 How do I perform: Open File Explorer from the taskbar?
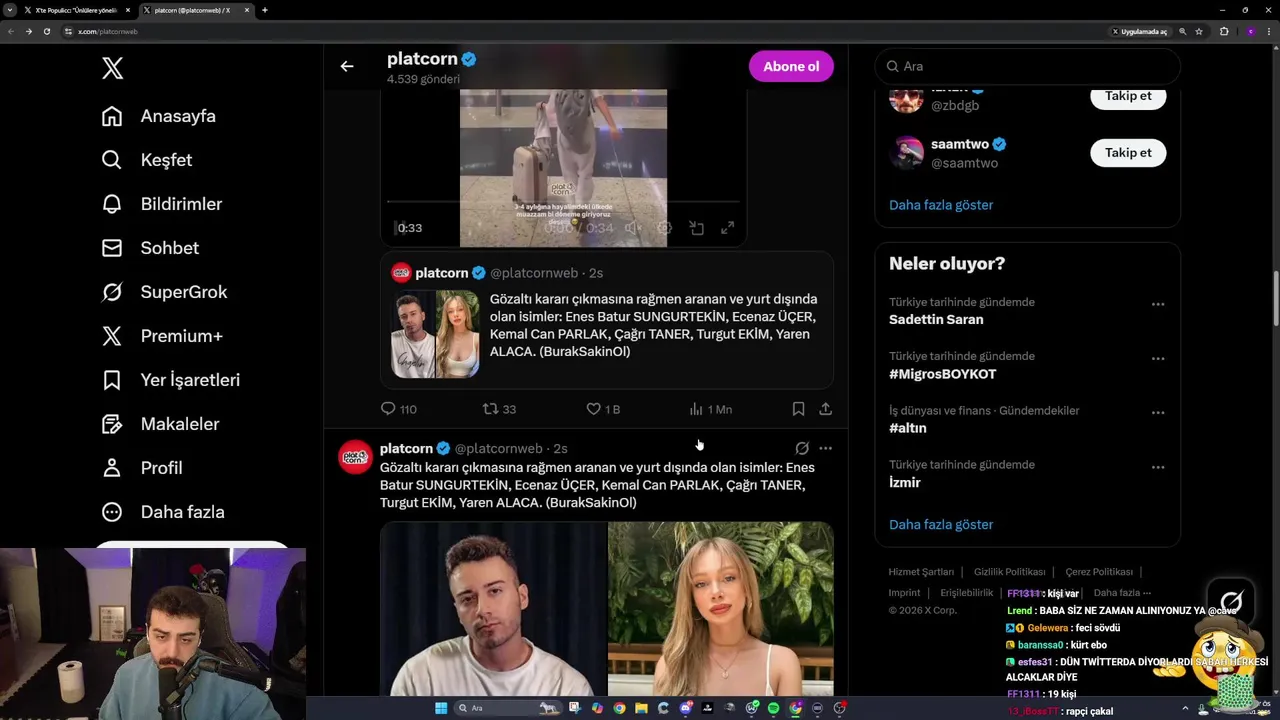point(641,708)
